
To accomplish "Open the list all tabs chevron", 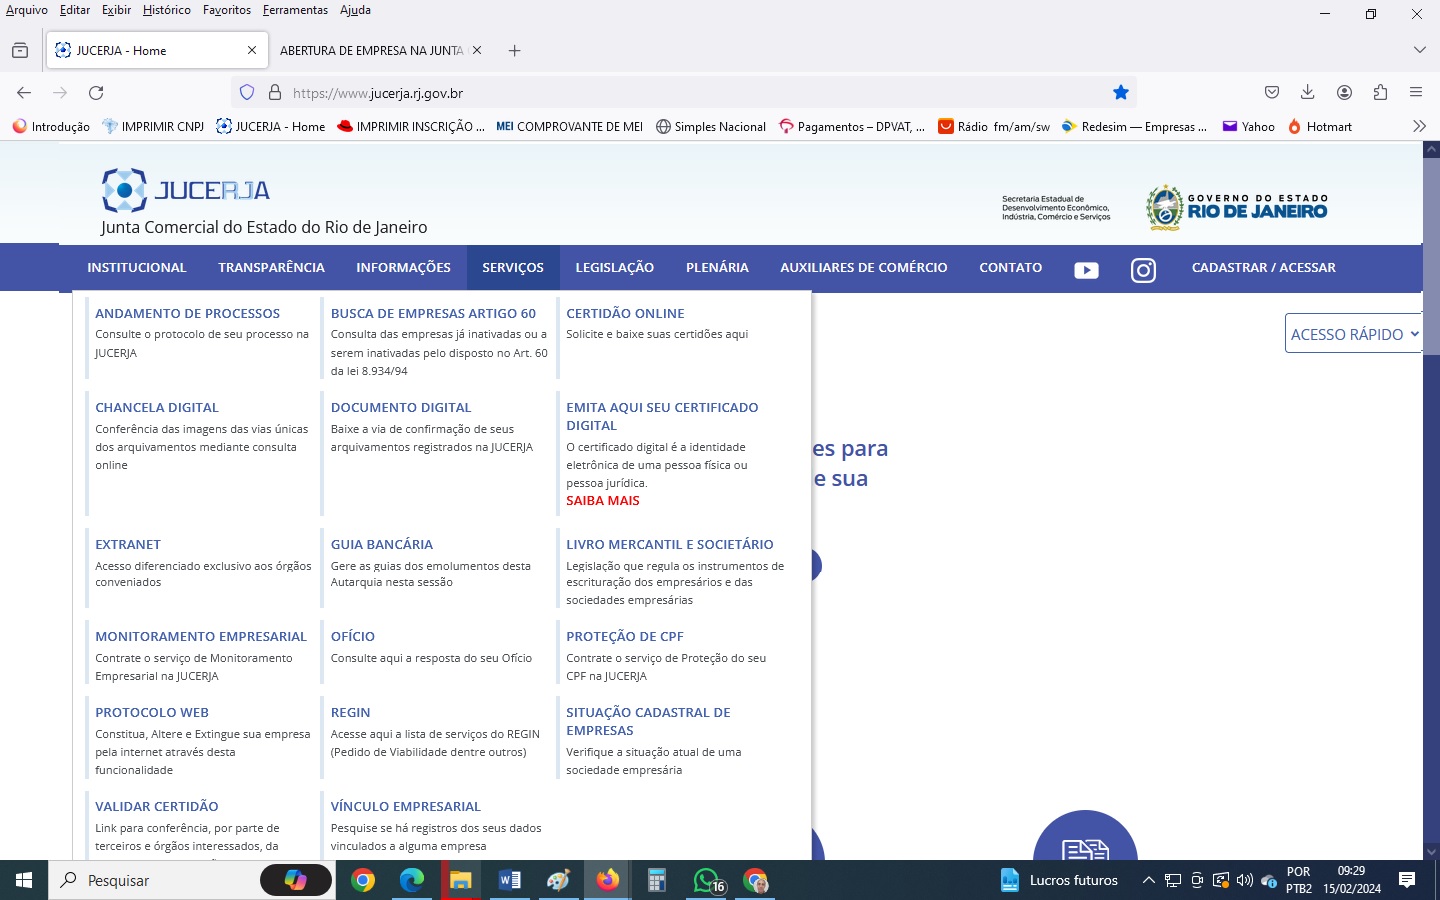I will (x=1419, y=50).
